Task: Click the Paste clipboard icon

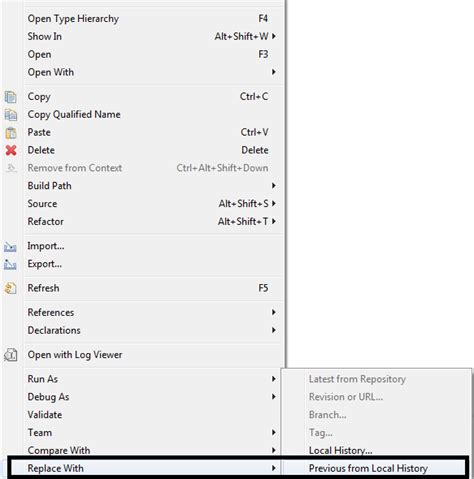Action: point(11,133)
